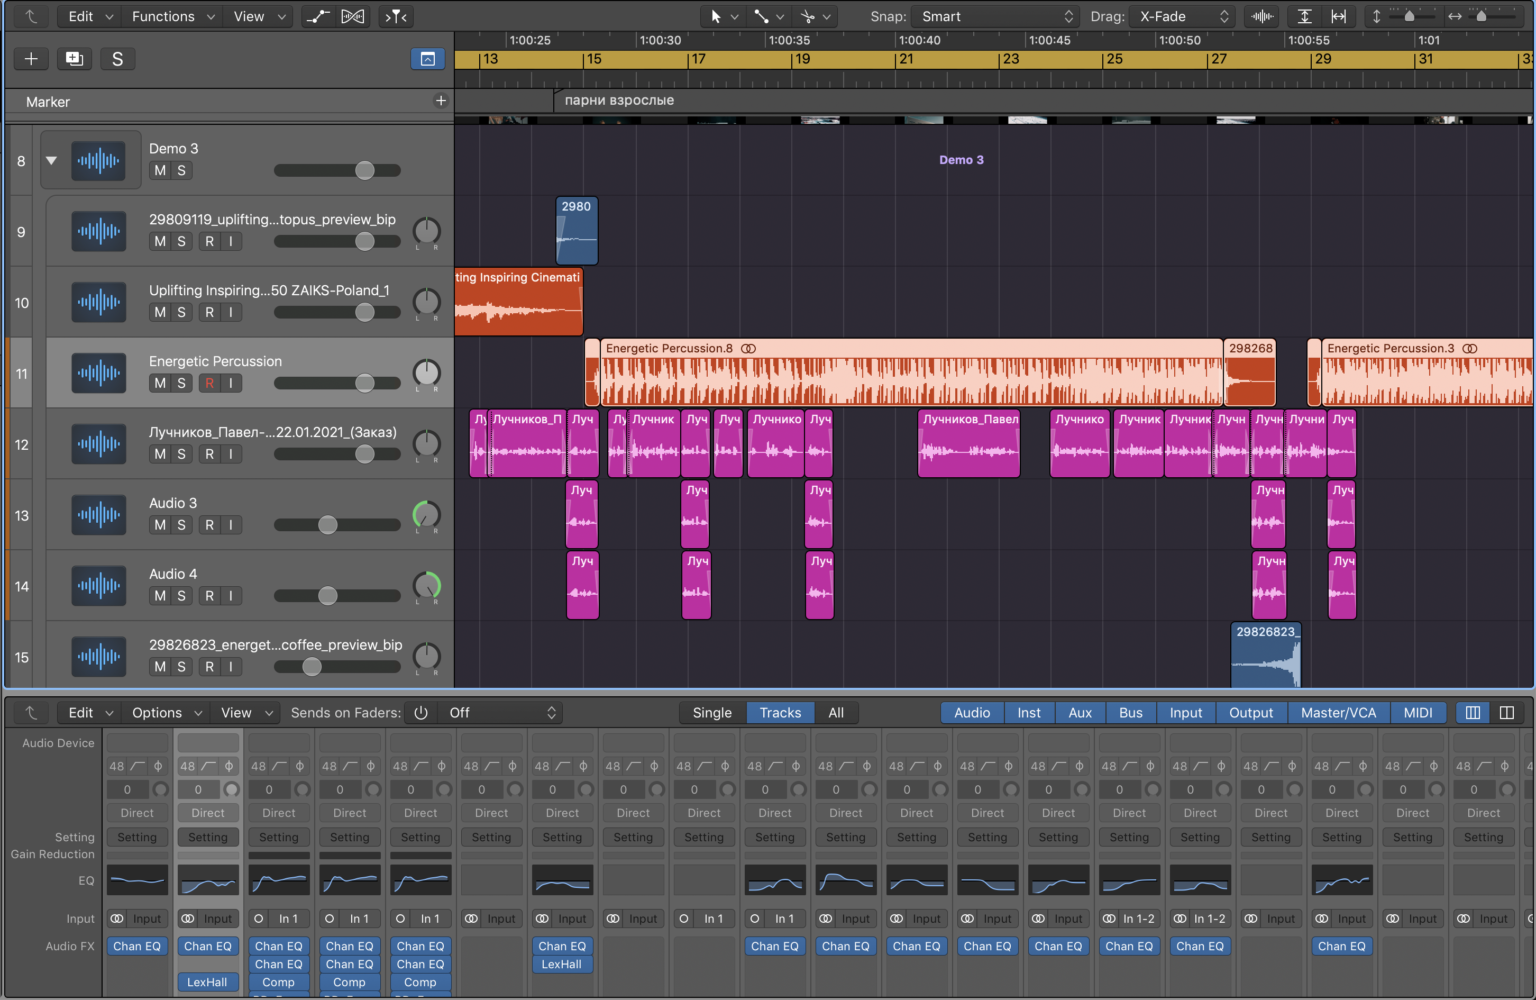Click the Show/Hide Automation icon

point(317,16)
